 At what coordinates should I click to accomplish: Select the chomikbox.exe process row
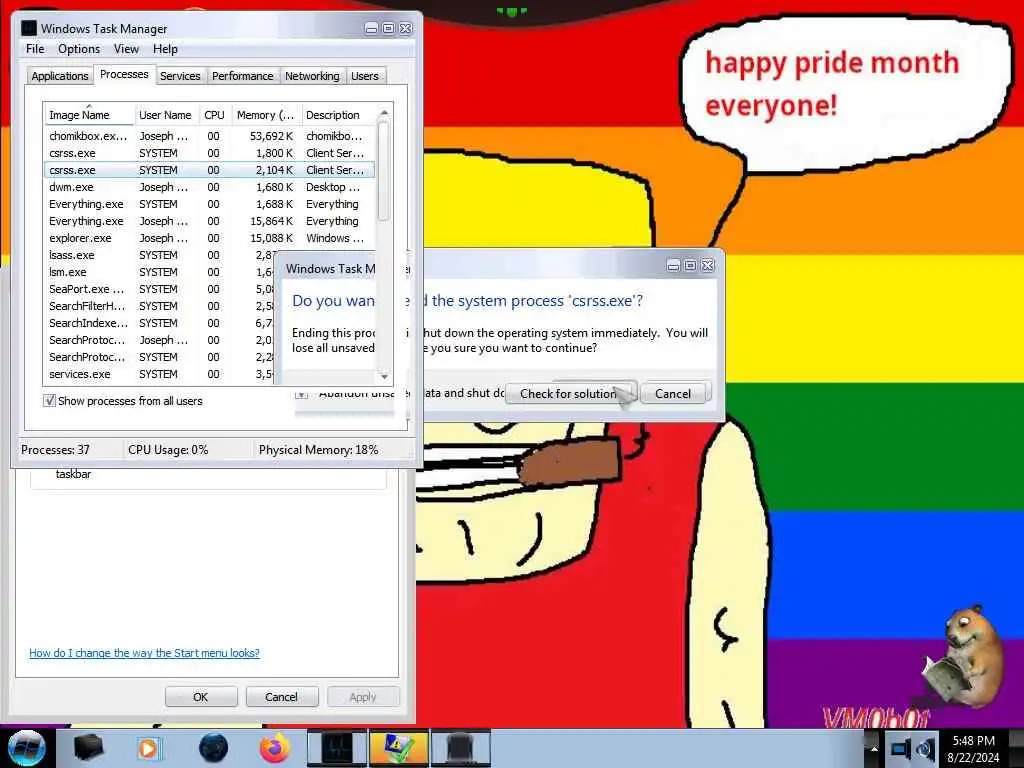click(209, 136)
